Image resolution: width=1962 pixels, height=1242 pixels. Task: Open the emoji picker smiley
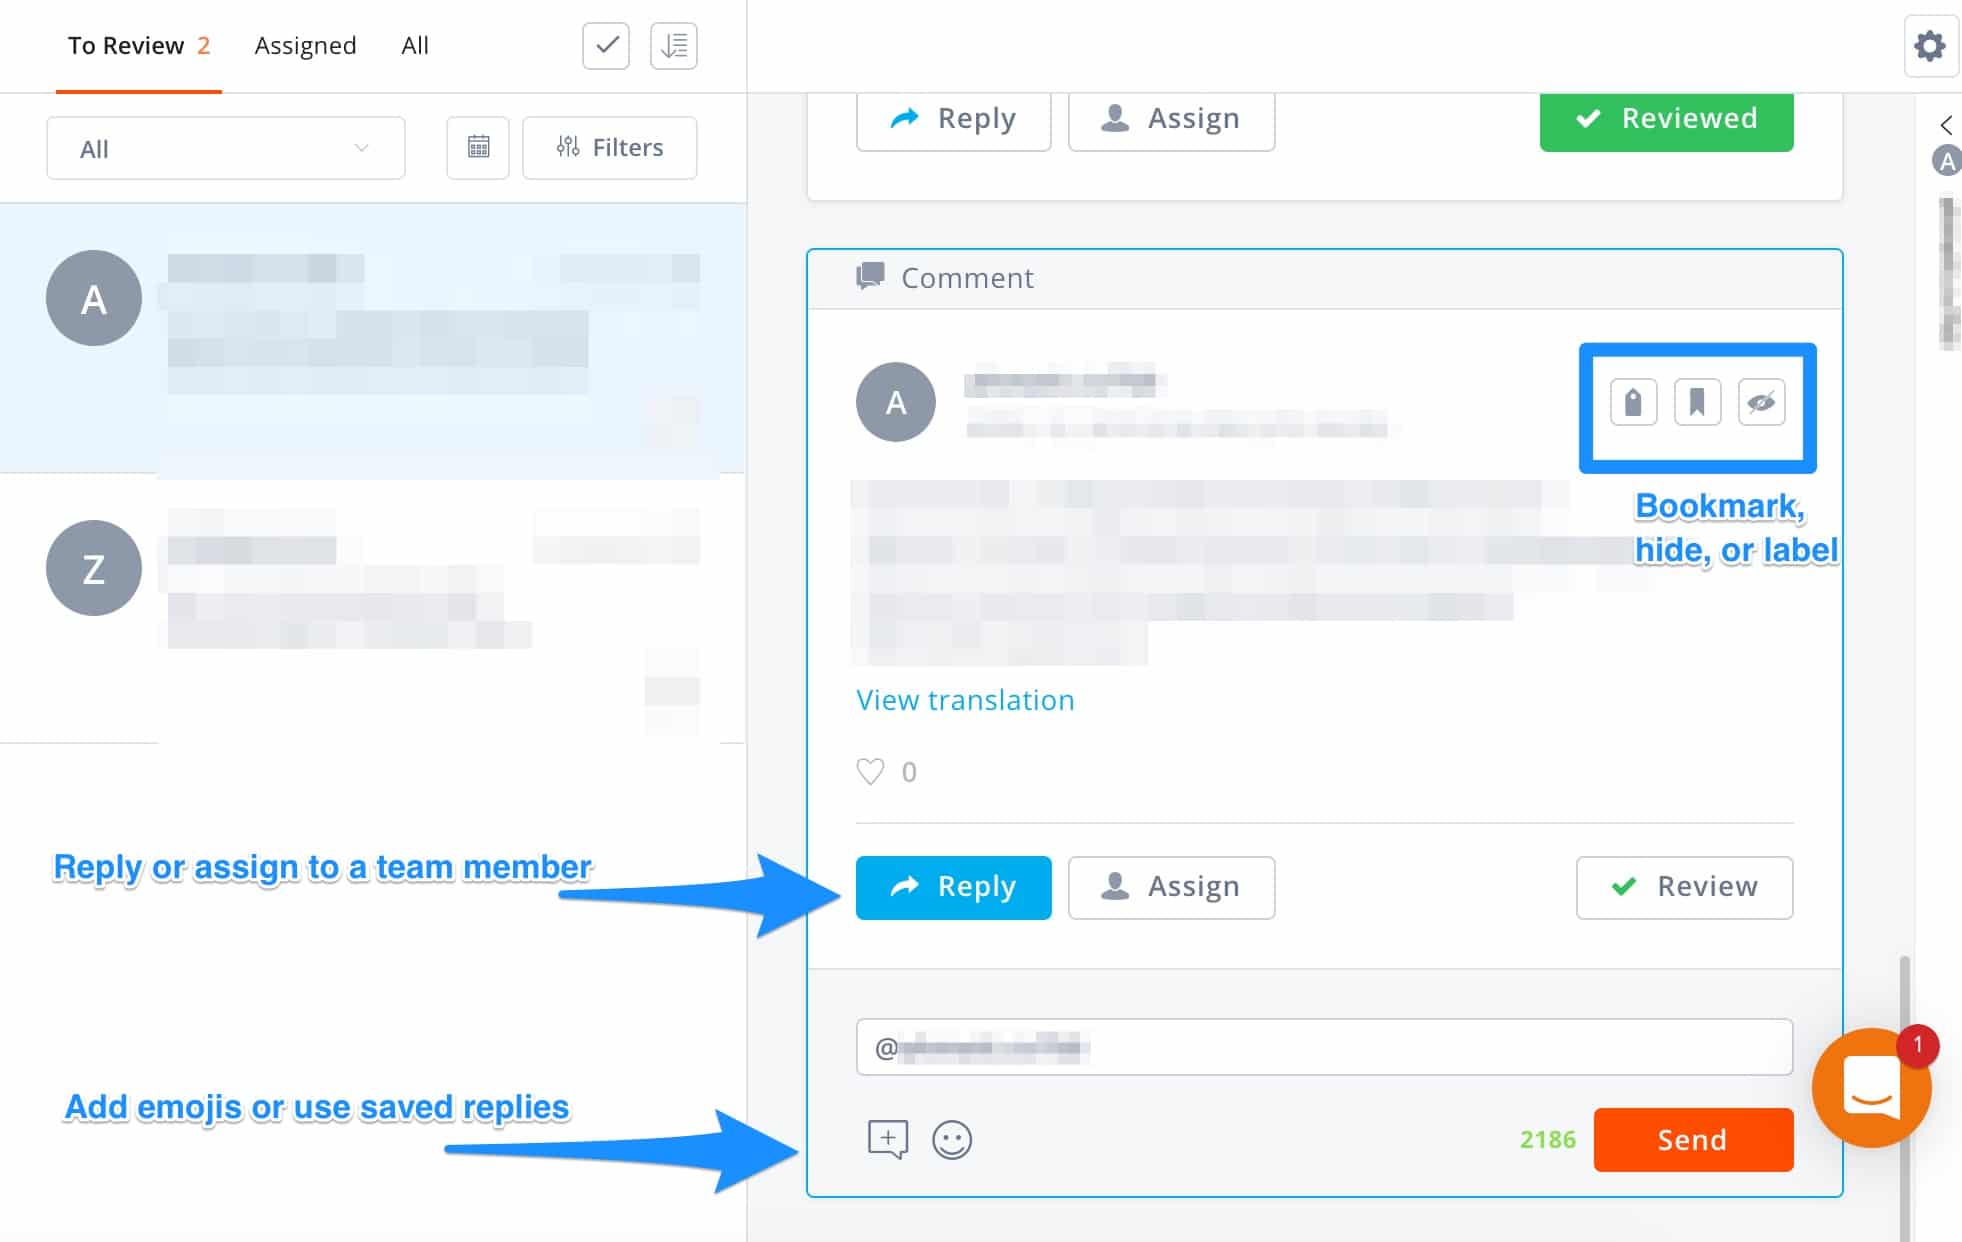click(x=951, y=1139)
